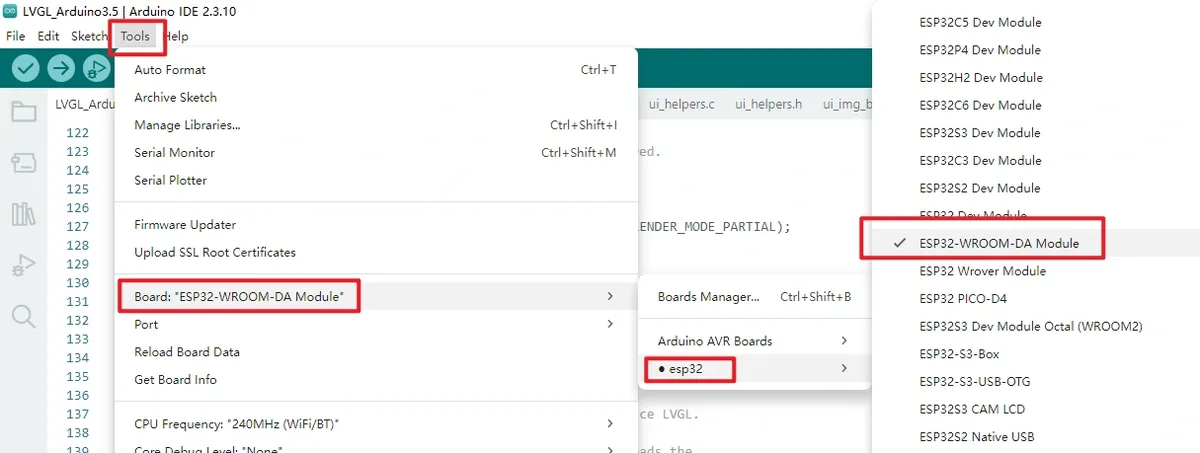Image resolution: width=1200 pixels, height=453 pixels.
Task: Click the Upload arrow toolbar button
Action: [x=61, y=68]
